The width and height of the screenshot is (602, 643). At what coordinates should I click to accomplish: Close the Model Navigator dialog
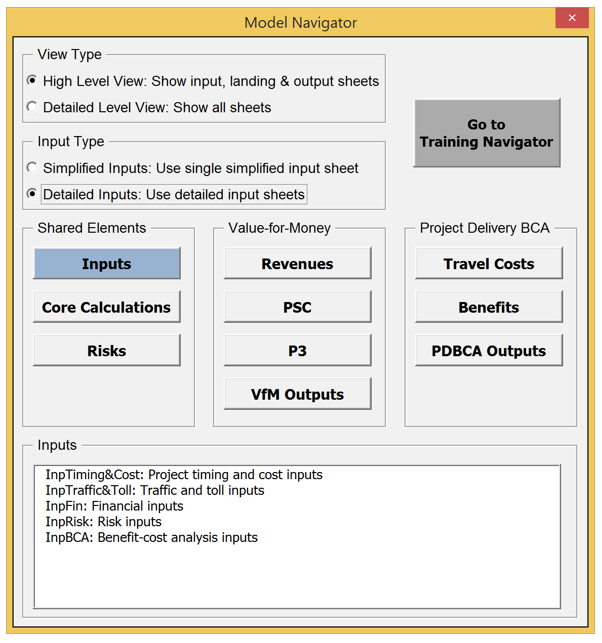click(572, 18)
